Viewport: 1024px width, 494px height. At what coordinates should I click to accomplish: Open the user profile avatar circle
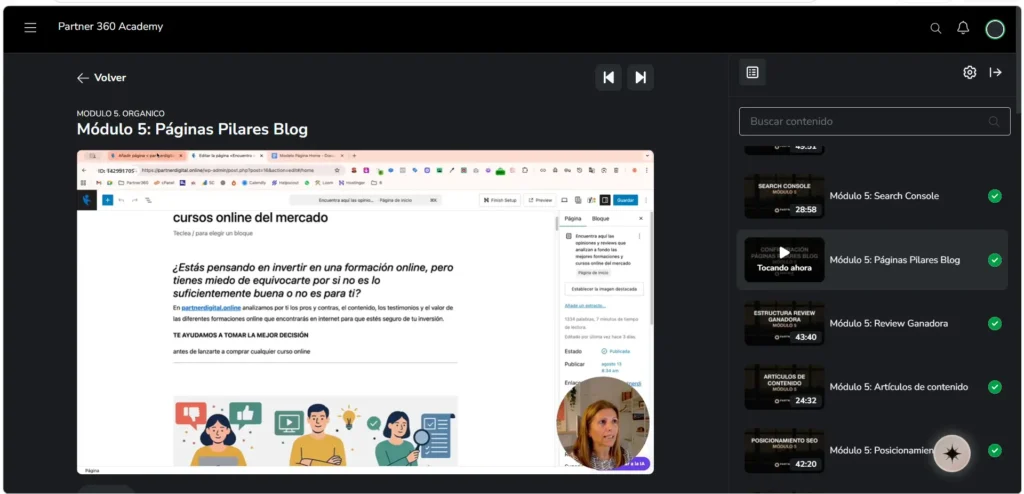click(995, 29)
